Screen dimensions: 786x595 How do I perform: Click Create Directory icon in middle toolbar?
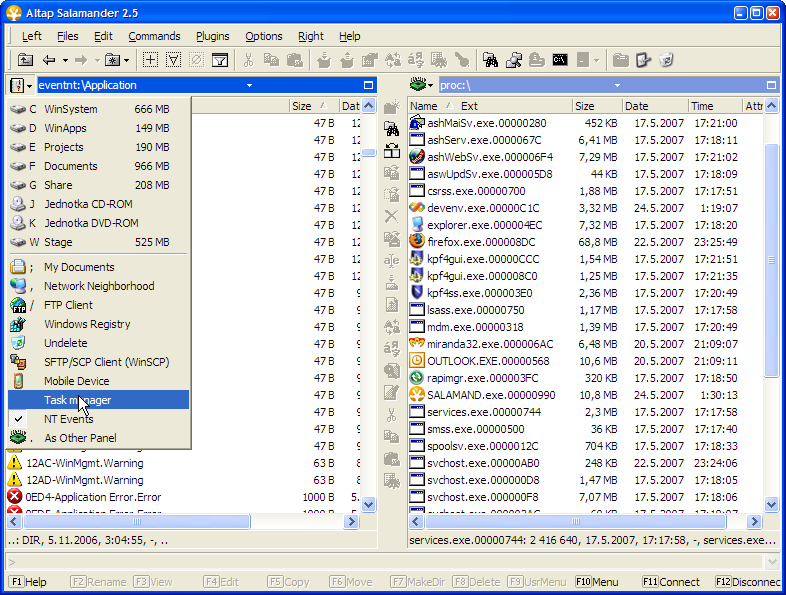[391, 107]
